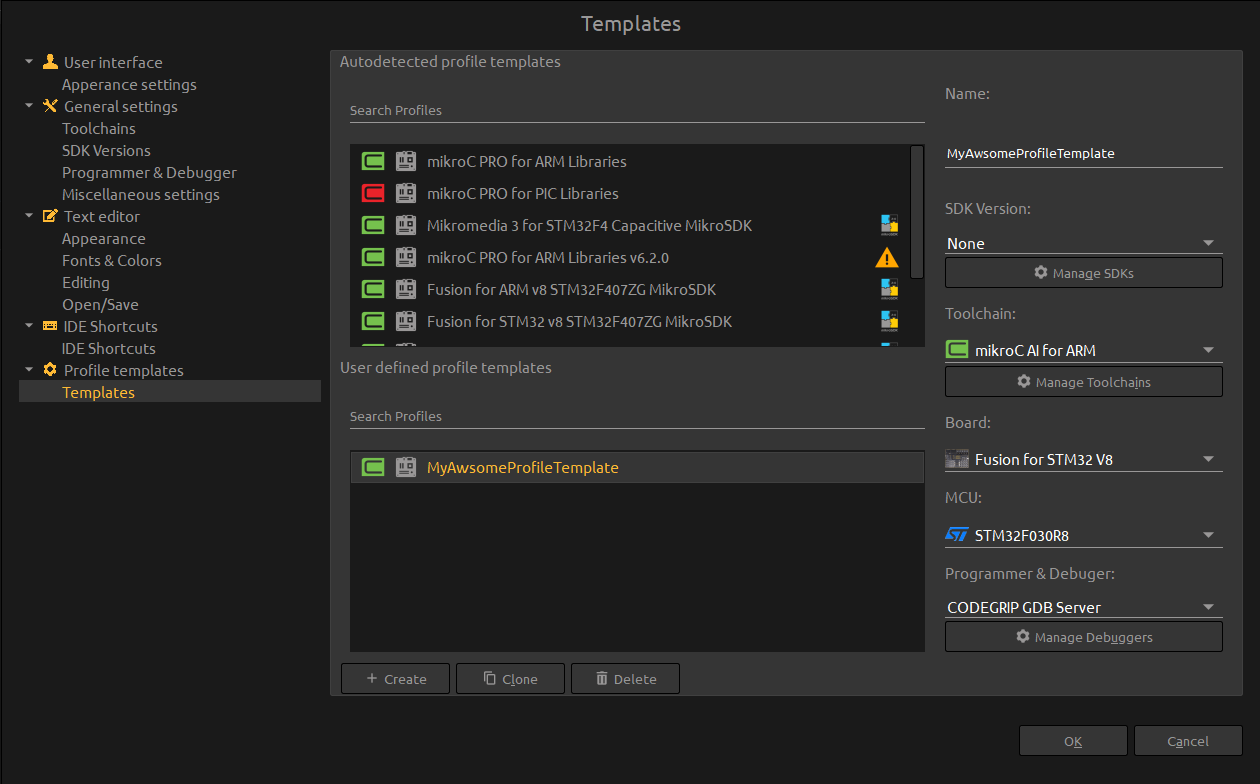Image resolution: width=1260 pixels, height=784 pixels.
Task: Collapse the Text editor tree group
Action: [x=29, y=216]
